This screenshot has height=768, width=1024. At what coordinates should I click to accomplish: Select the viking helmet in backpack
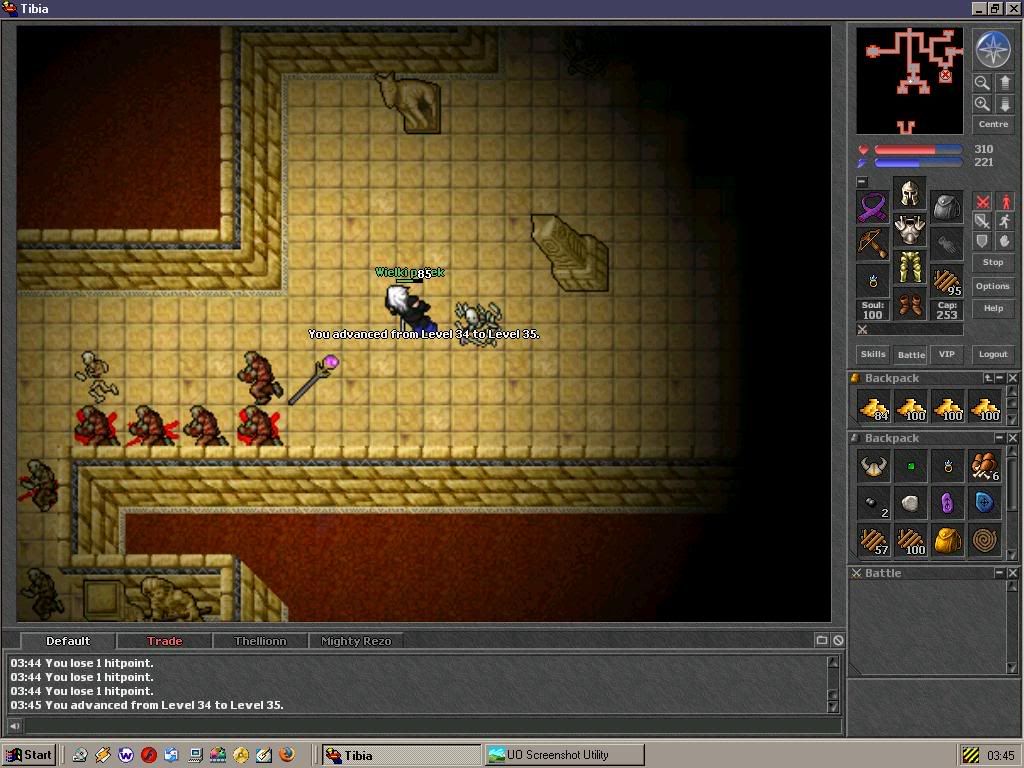[x=873, y=466]
